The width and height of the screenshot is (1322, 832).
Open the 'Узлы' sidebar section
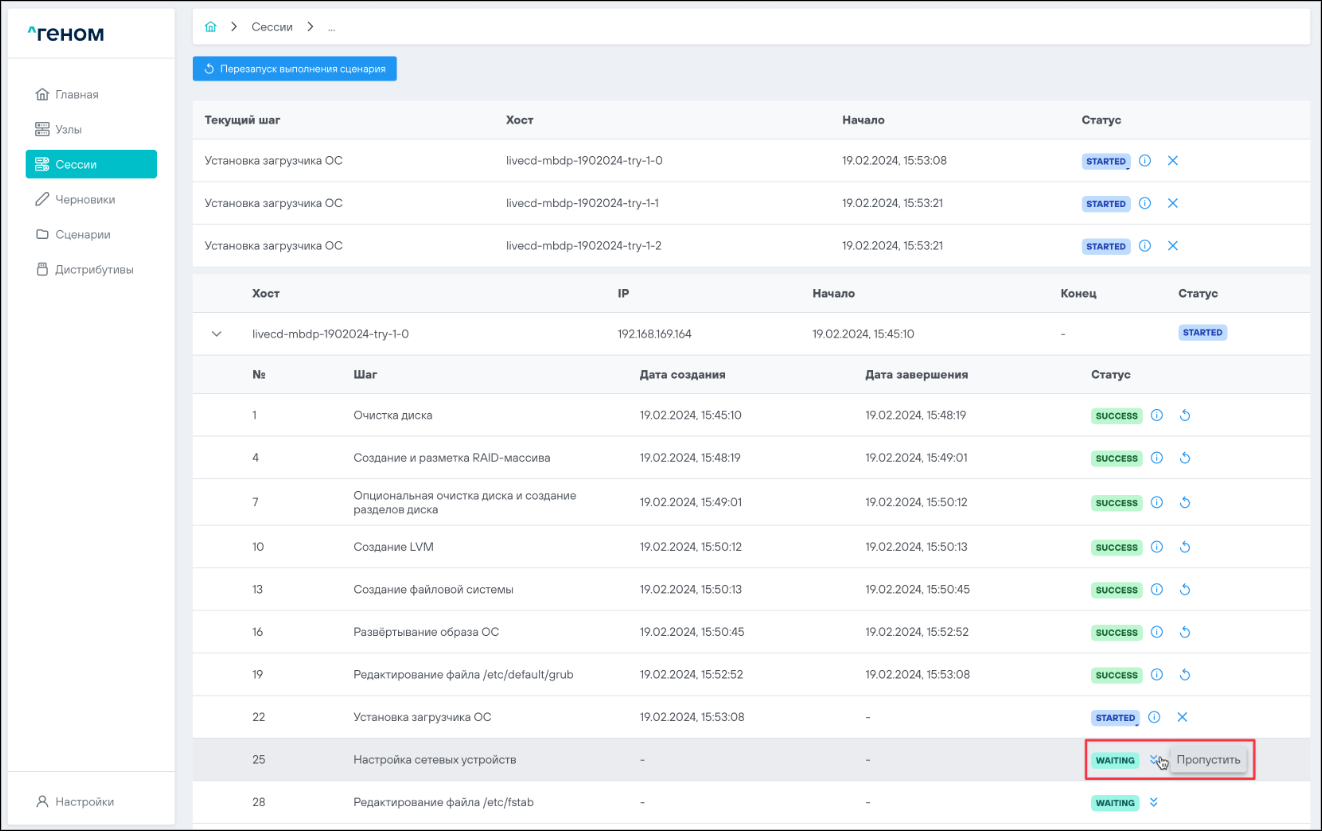(68, 129)
